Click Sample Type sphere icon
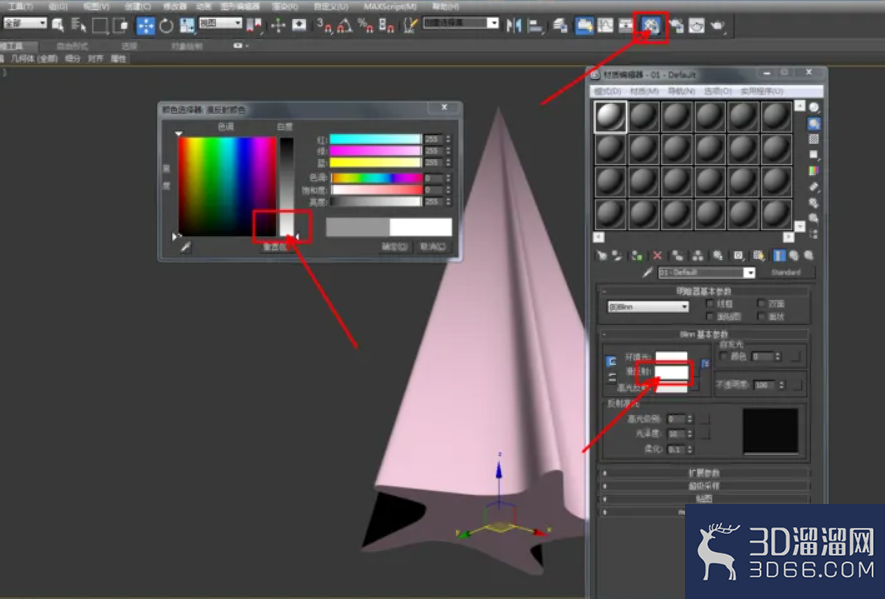The height and width of the screenshot is (599, 885). (814, 107)
